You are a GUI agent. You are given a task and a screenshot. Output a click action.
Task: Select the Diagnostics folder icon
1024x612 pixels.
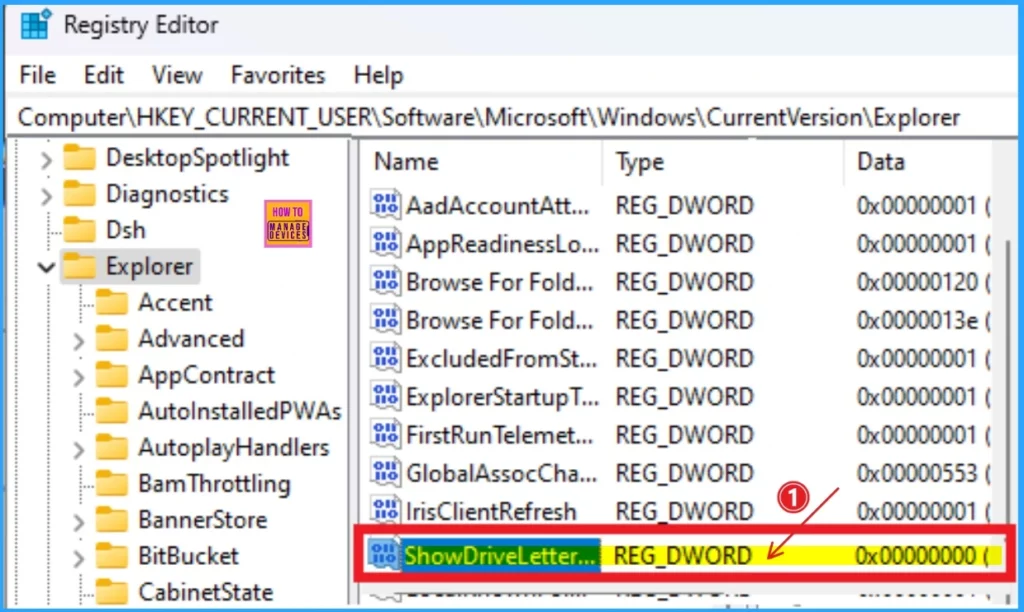point(80,193)
